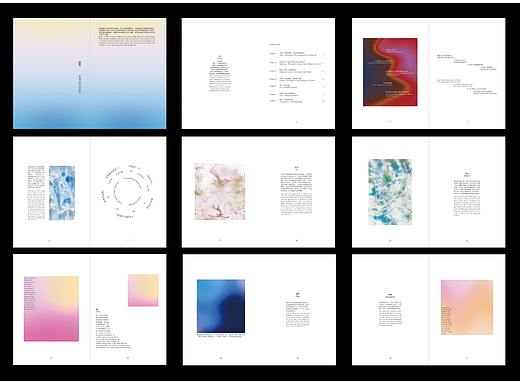Select the blue-green brushstroke painting
This screenshot has height=390, width=520.
(390, 192)
